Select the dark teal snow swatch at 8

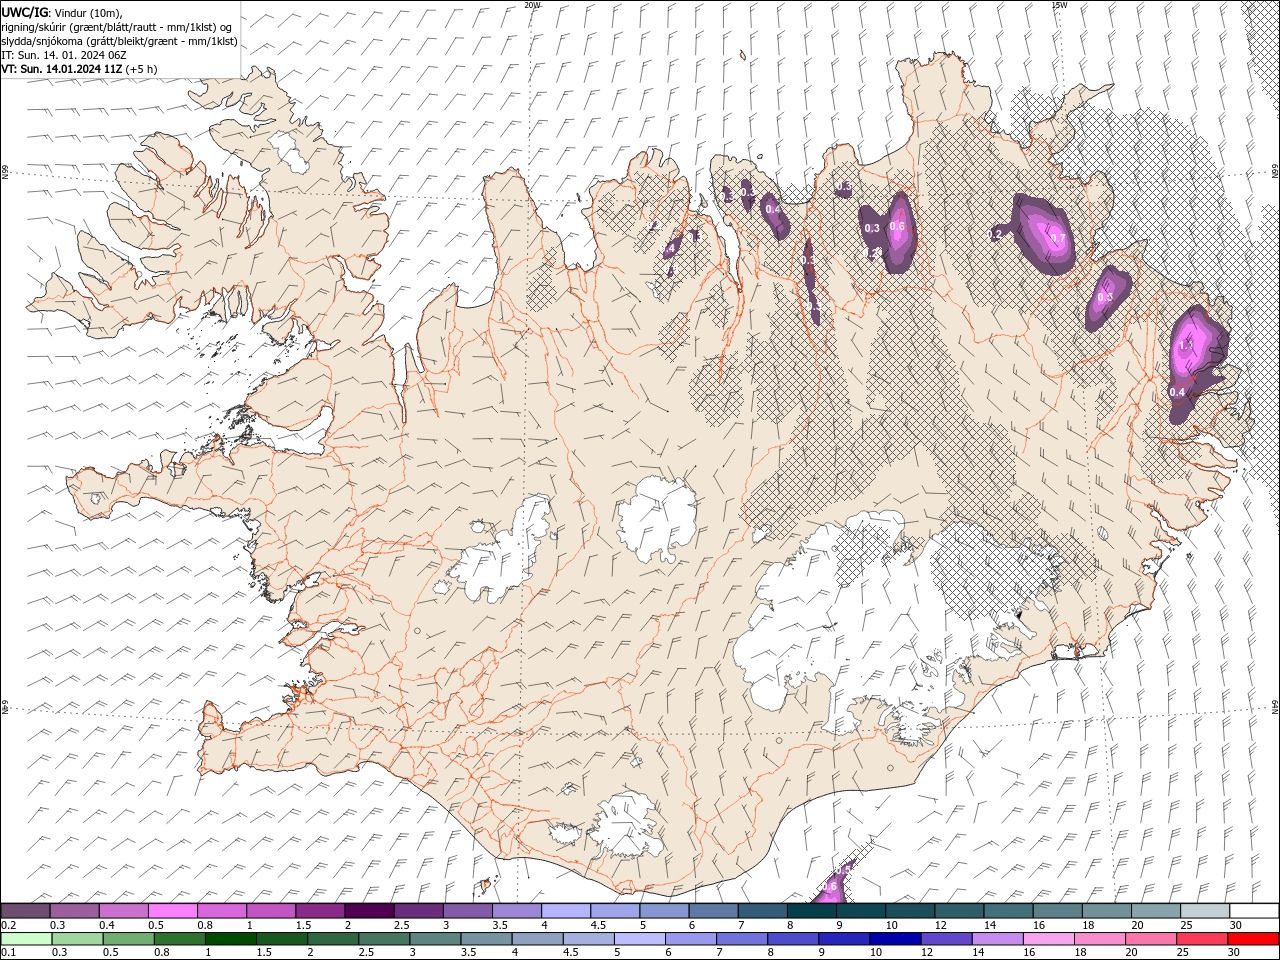click(x=811, y=911)
